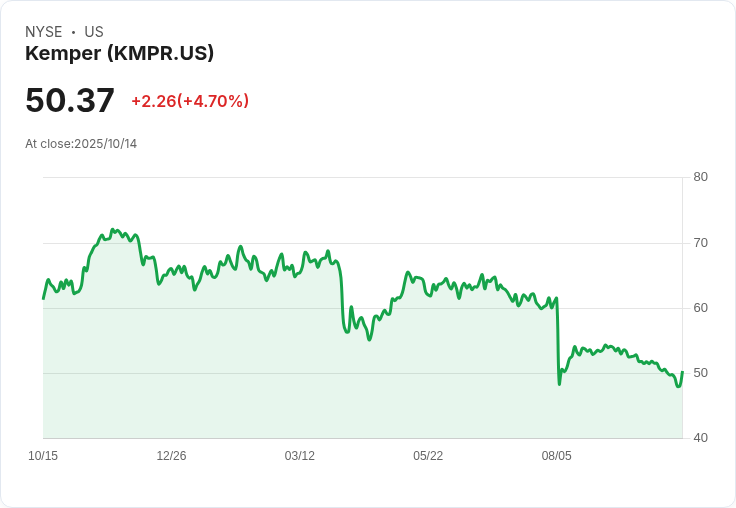Click the 50 y-axis price label
The height and width of the screenshot is (508, 736).
[700, 373]
